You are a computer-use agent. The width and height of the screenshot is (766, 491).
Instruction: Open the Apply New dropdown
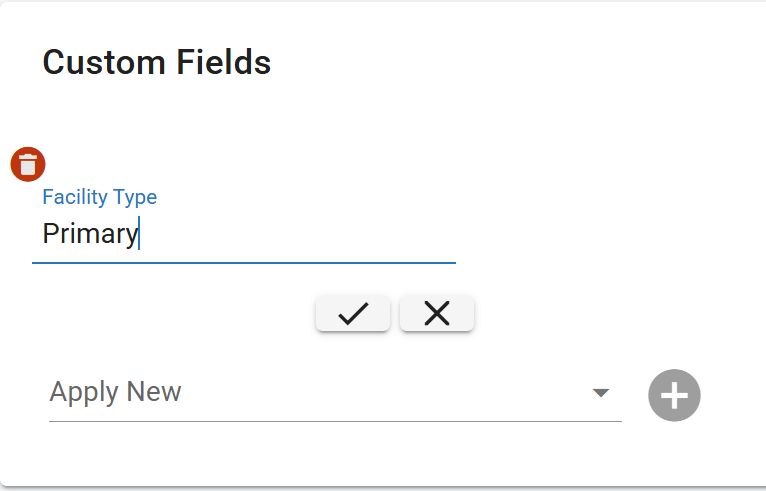click(x=334, y=392)
